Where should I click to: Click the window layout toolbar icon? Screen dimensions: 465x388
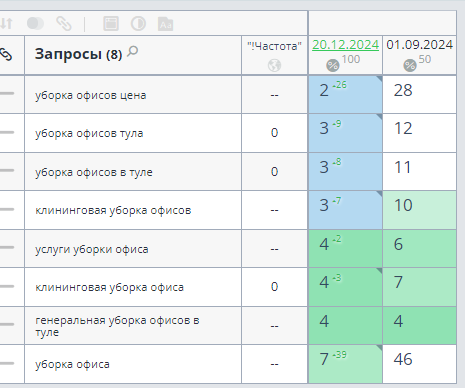tap(111, 24)
